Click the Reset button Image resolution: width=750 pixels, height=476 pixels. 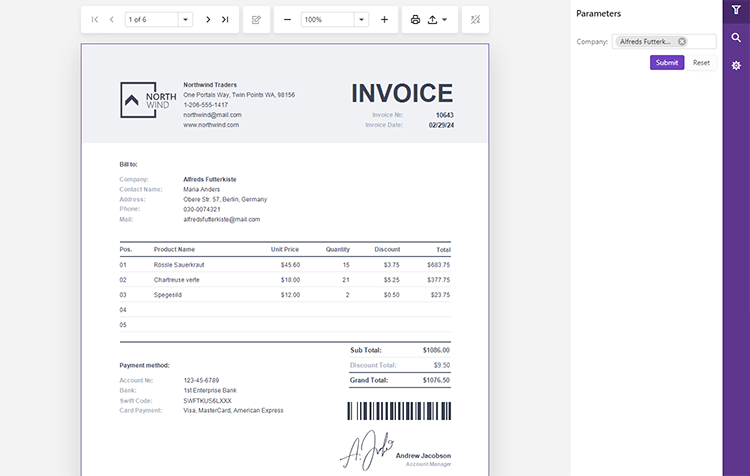pyautogui.click(x=701, y=62)
